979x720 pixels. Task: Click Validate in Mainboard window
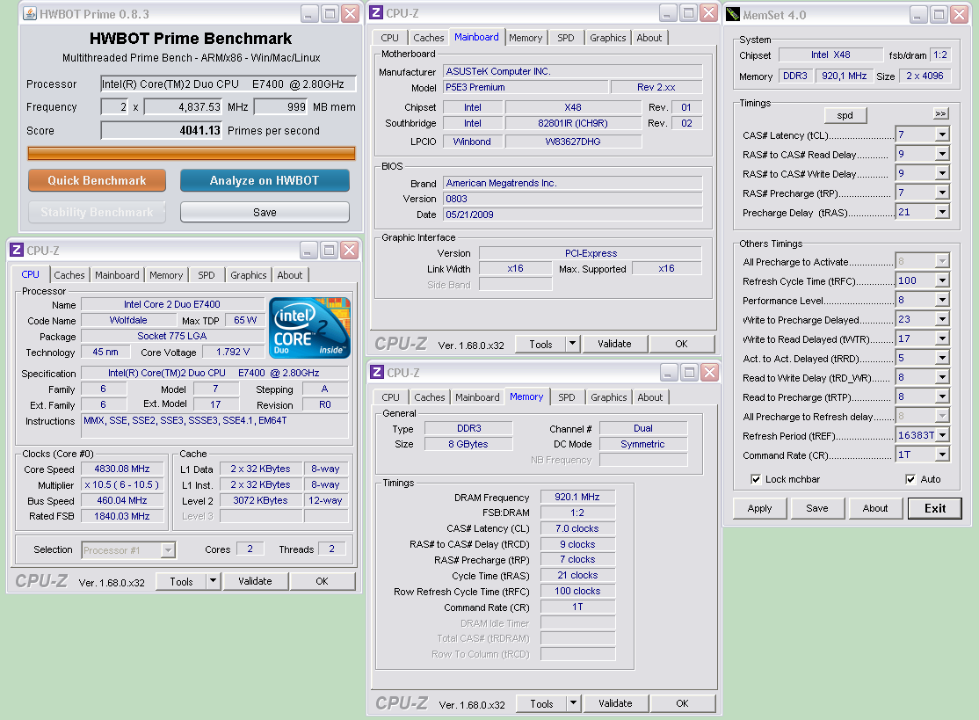[x=614, y=343]
